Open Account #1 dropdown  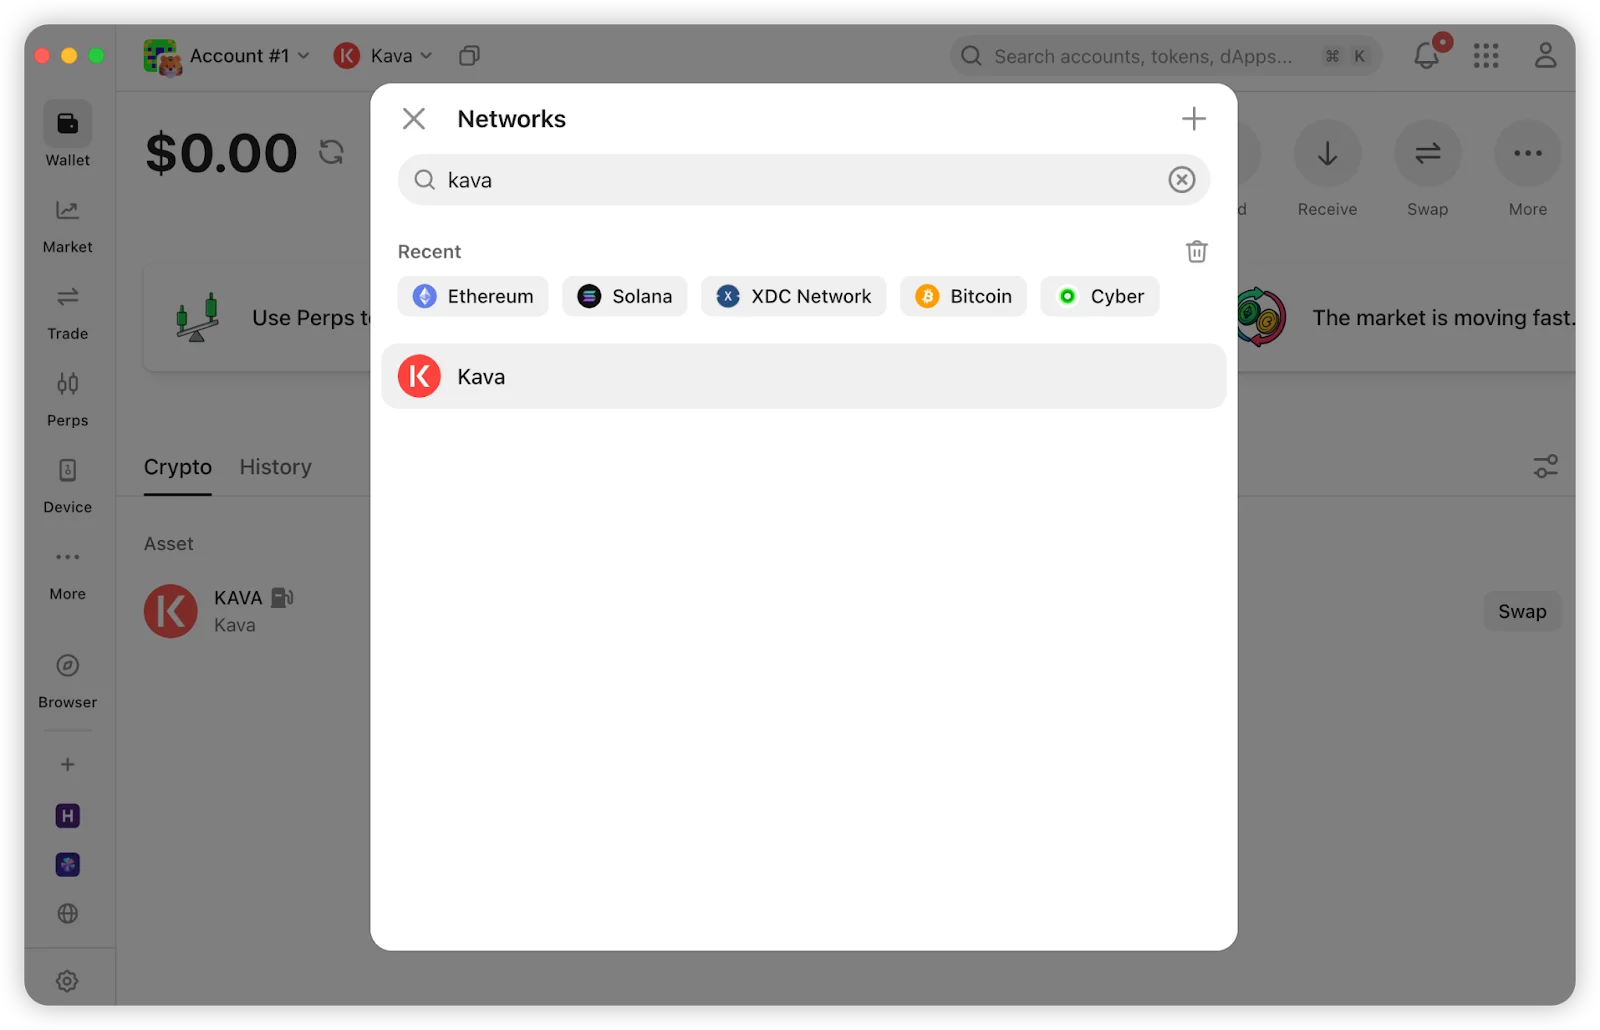point(226,56)
